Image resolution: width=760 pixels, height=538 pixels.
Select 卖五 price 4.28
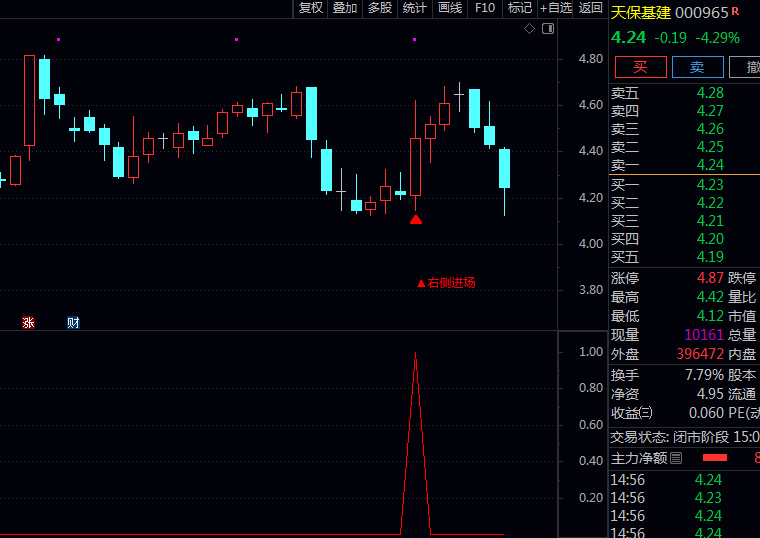pos(710,93)
